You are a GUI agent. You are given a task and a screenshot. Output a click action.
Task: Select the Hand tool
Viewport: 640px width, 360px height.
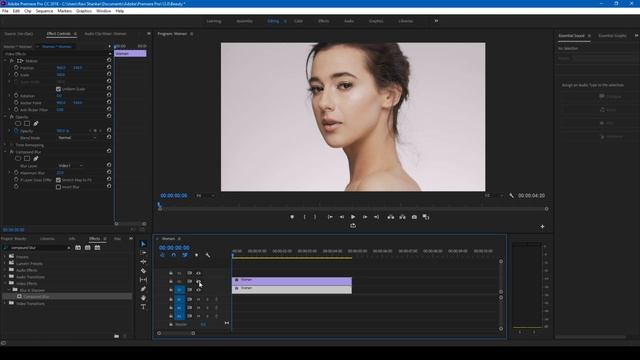[x=143, y=298]
